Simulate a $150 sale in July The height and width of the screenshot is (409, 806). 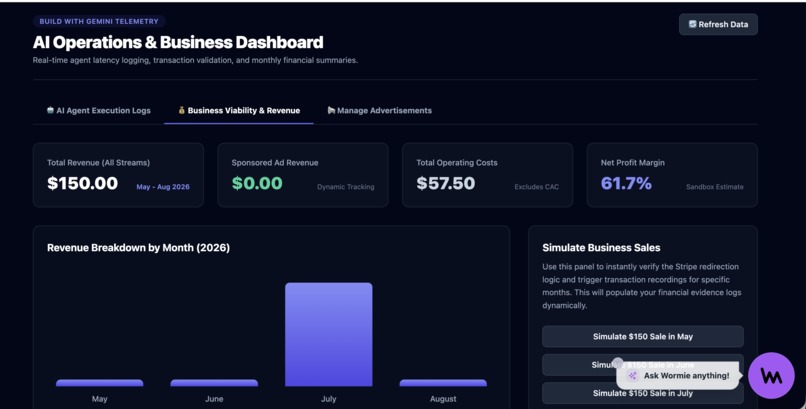643,393
